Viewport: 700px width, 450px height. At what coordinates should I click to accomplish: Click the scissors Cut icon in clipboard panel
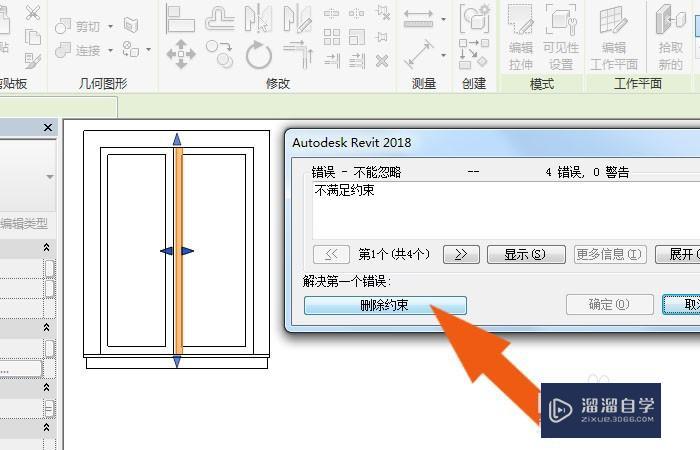tap(33, 12)
